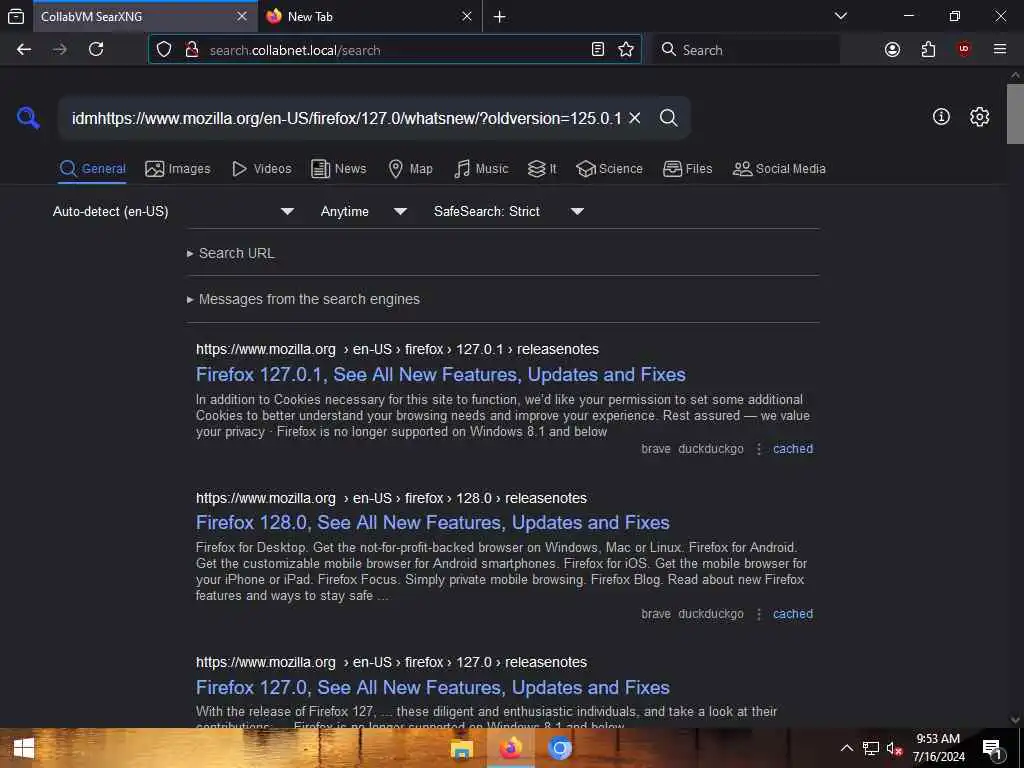The height and width of the screenshot is (768, 1024).
Task: Switch to News search category
Action: (x=339, y=168)
